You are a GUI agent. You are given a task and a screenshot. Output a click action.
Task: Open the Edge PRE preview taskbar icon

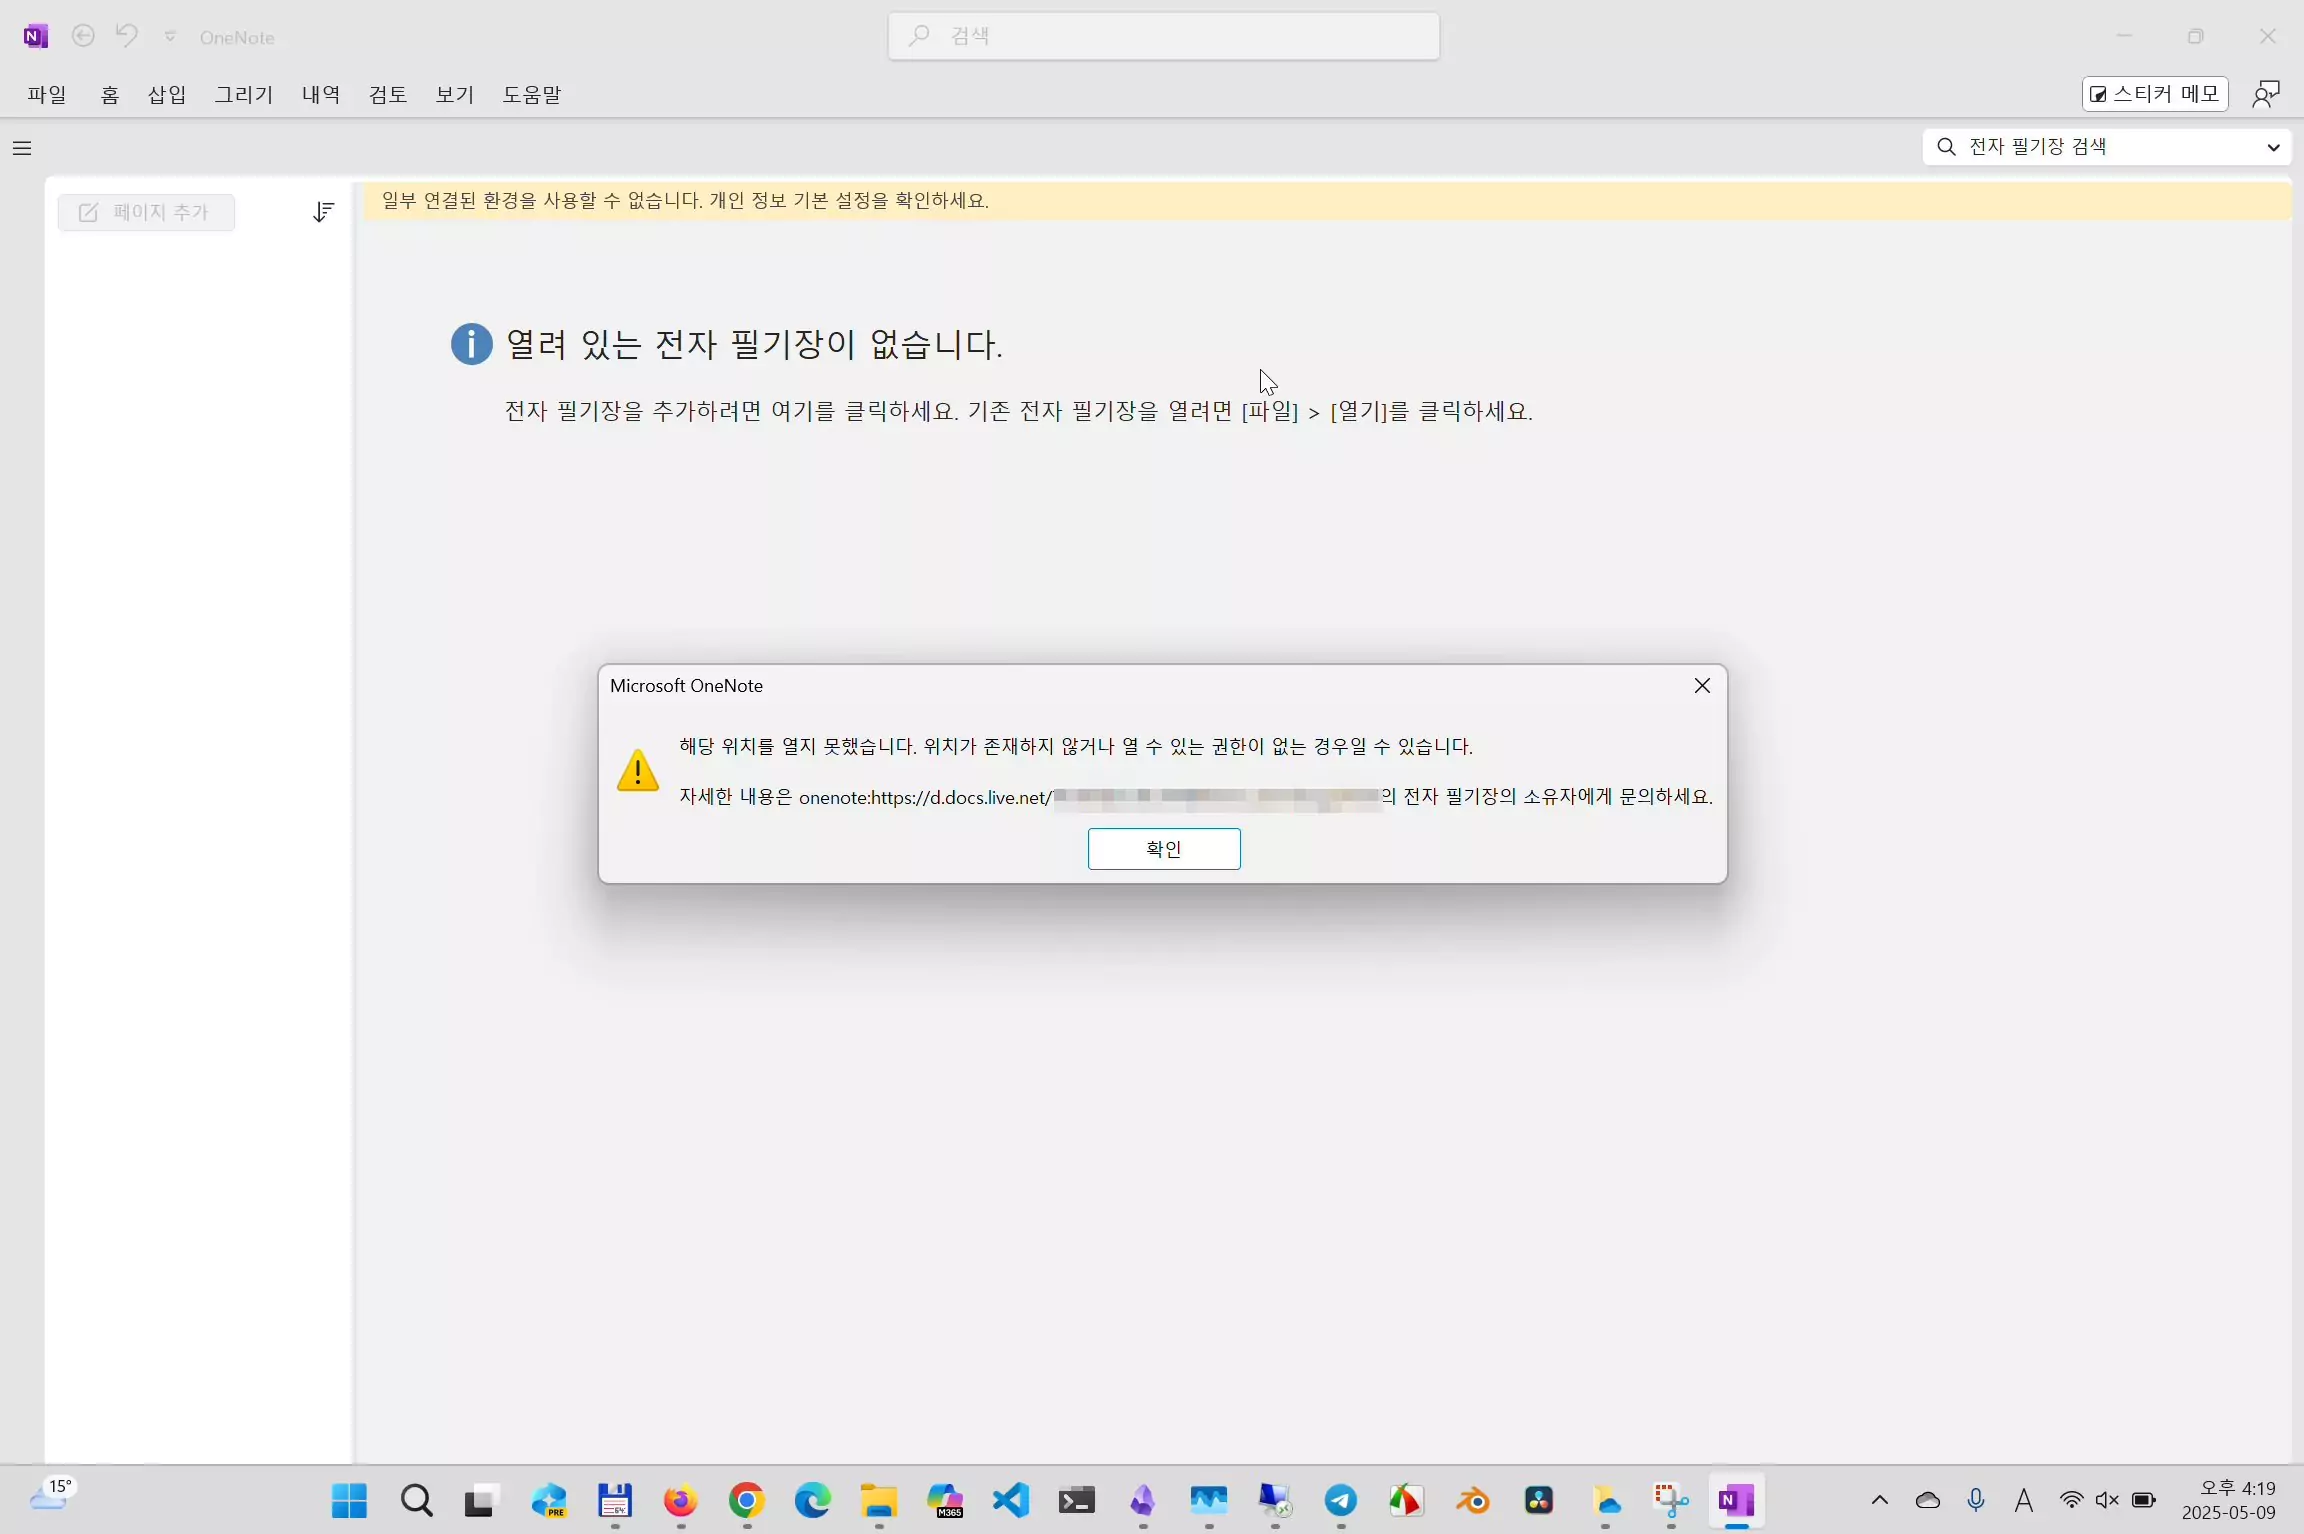[548, 1500]
